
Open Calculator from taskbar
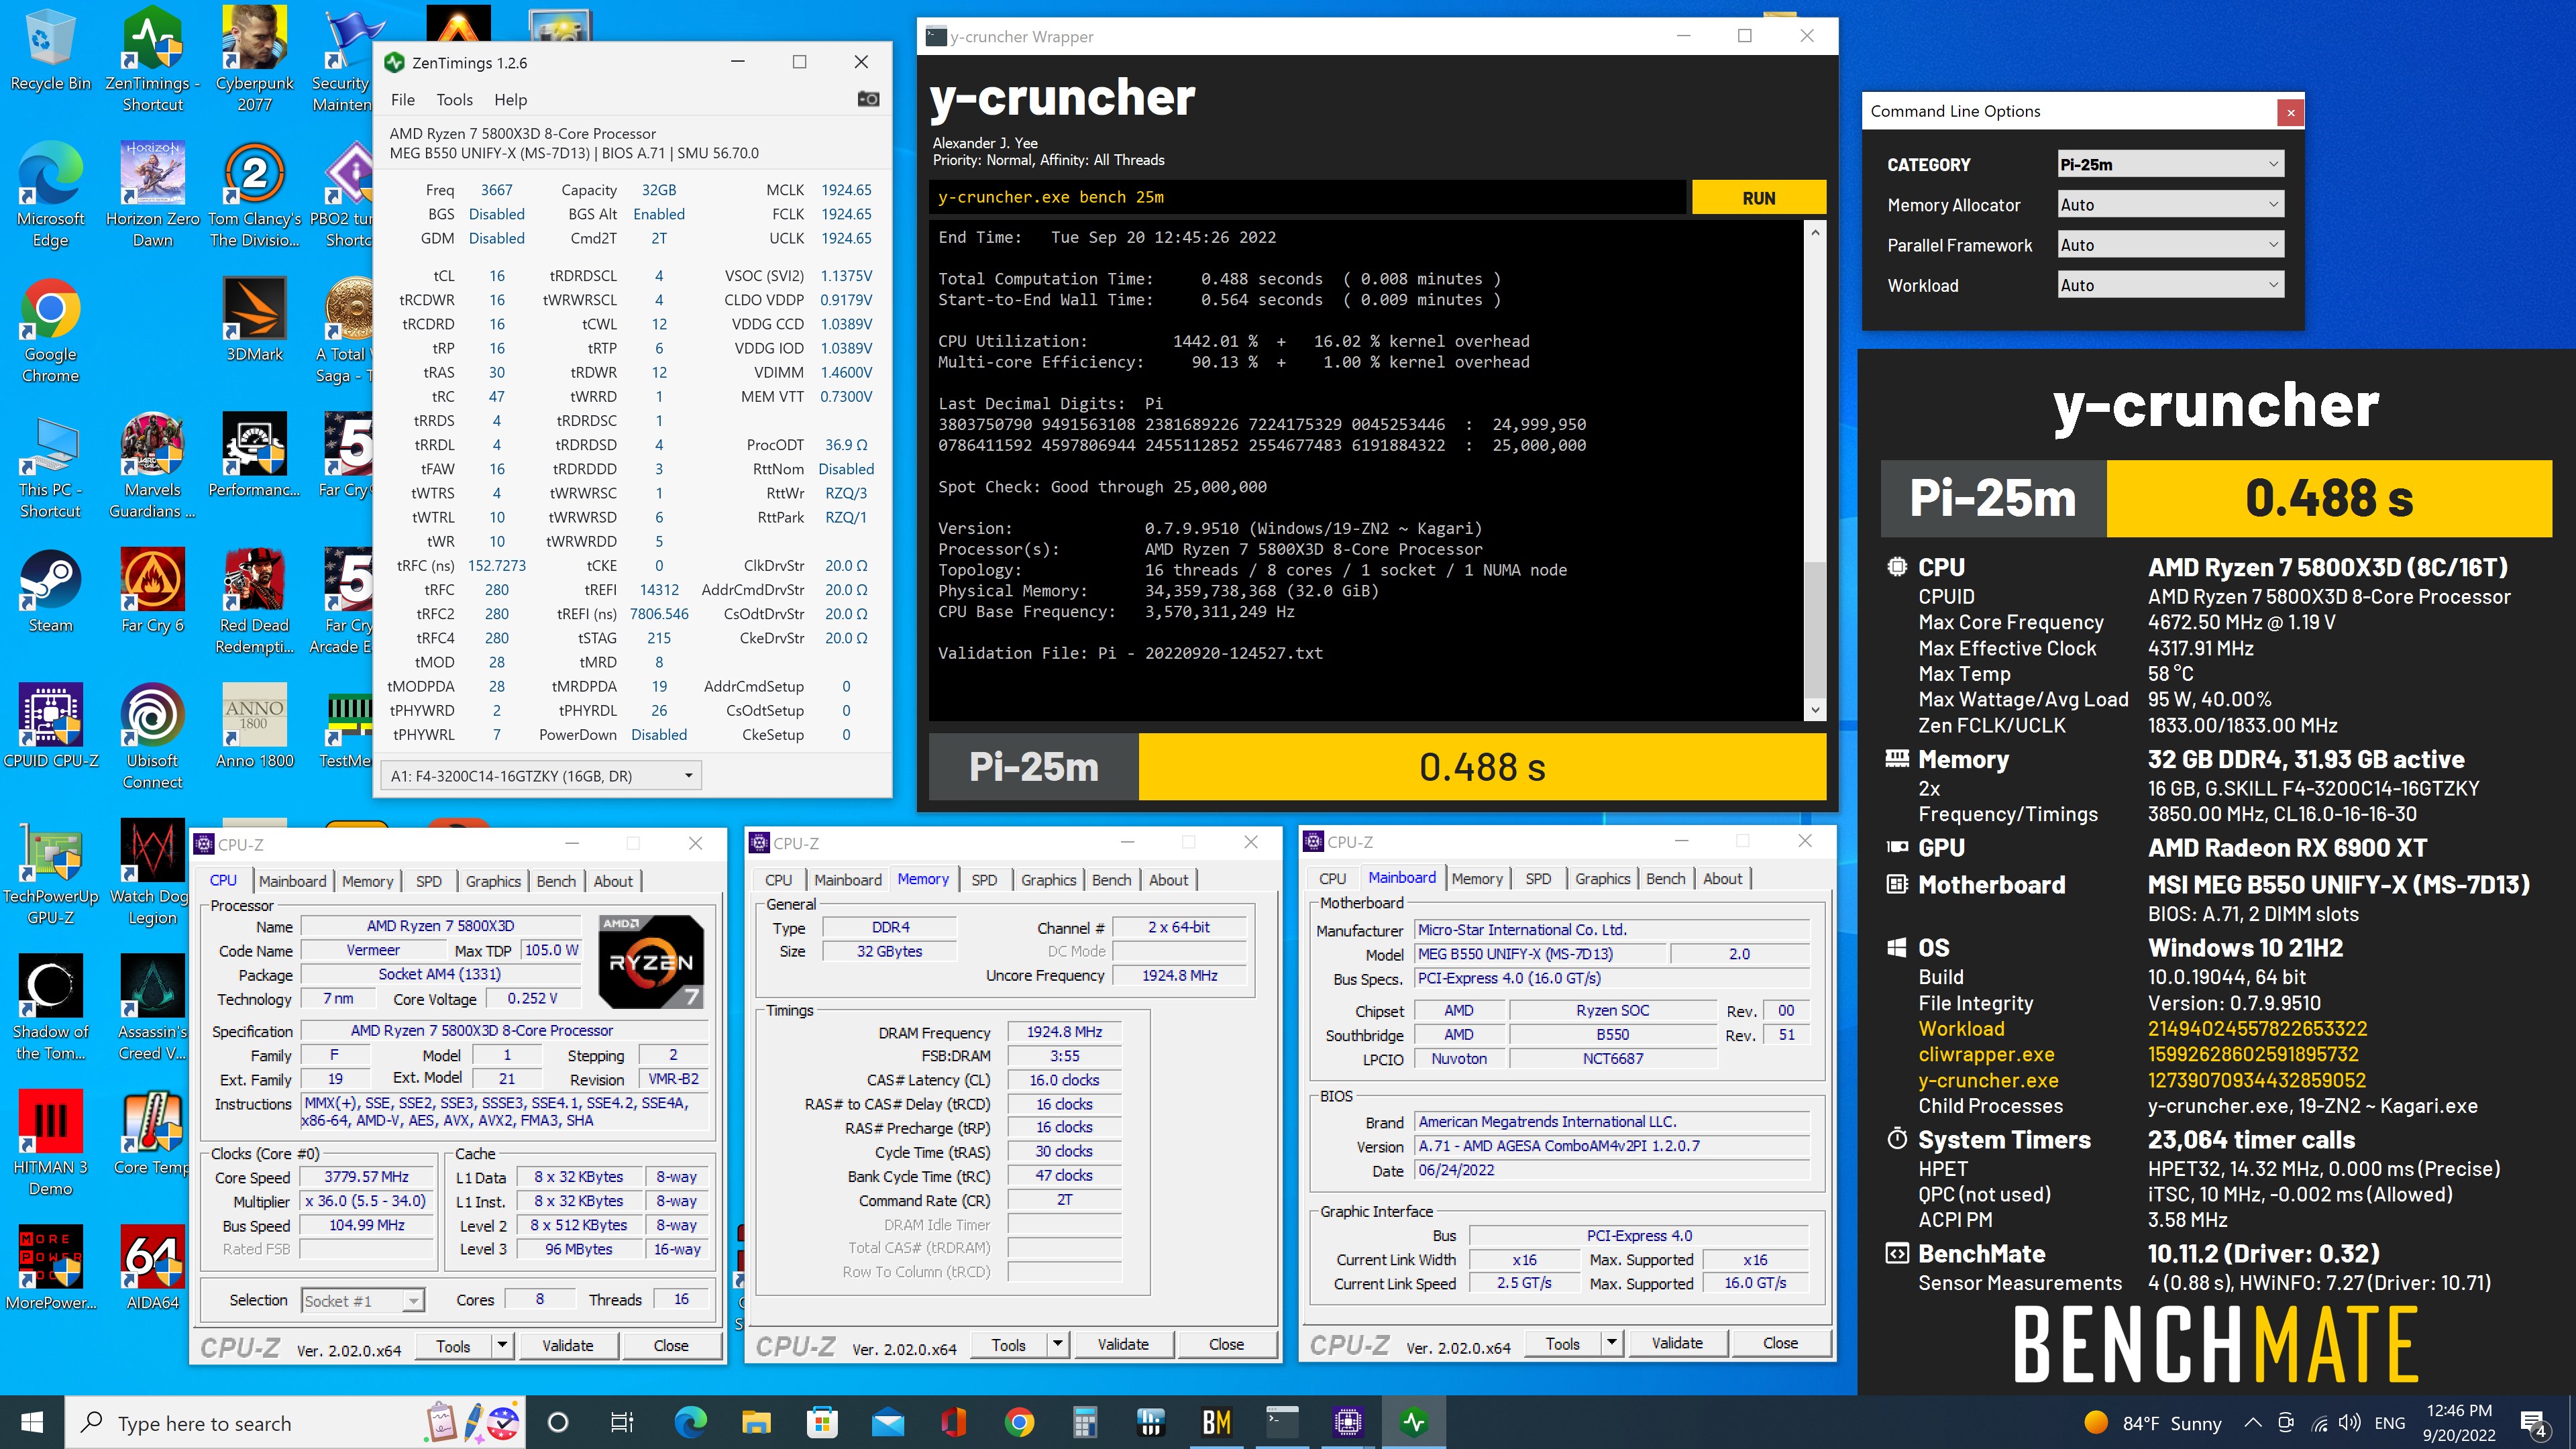point(1084,1422)
